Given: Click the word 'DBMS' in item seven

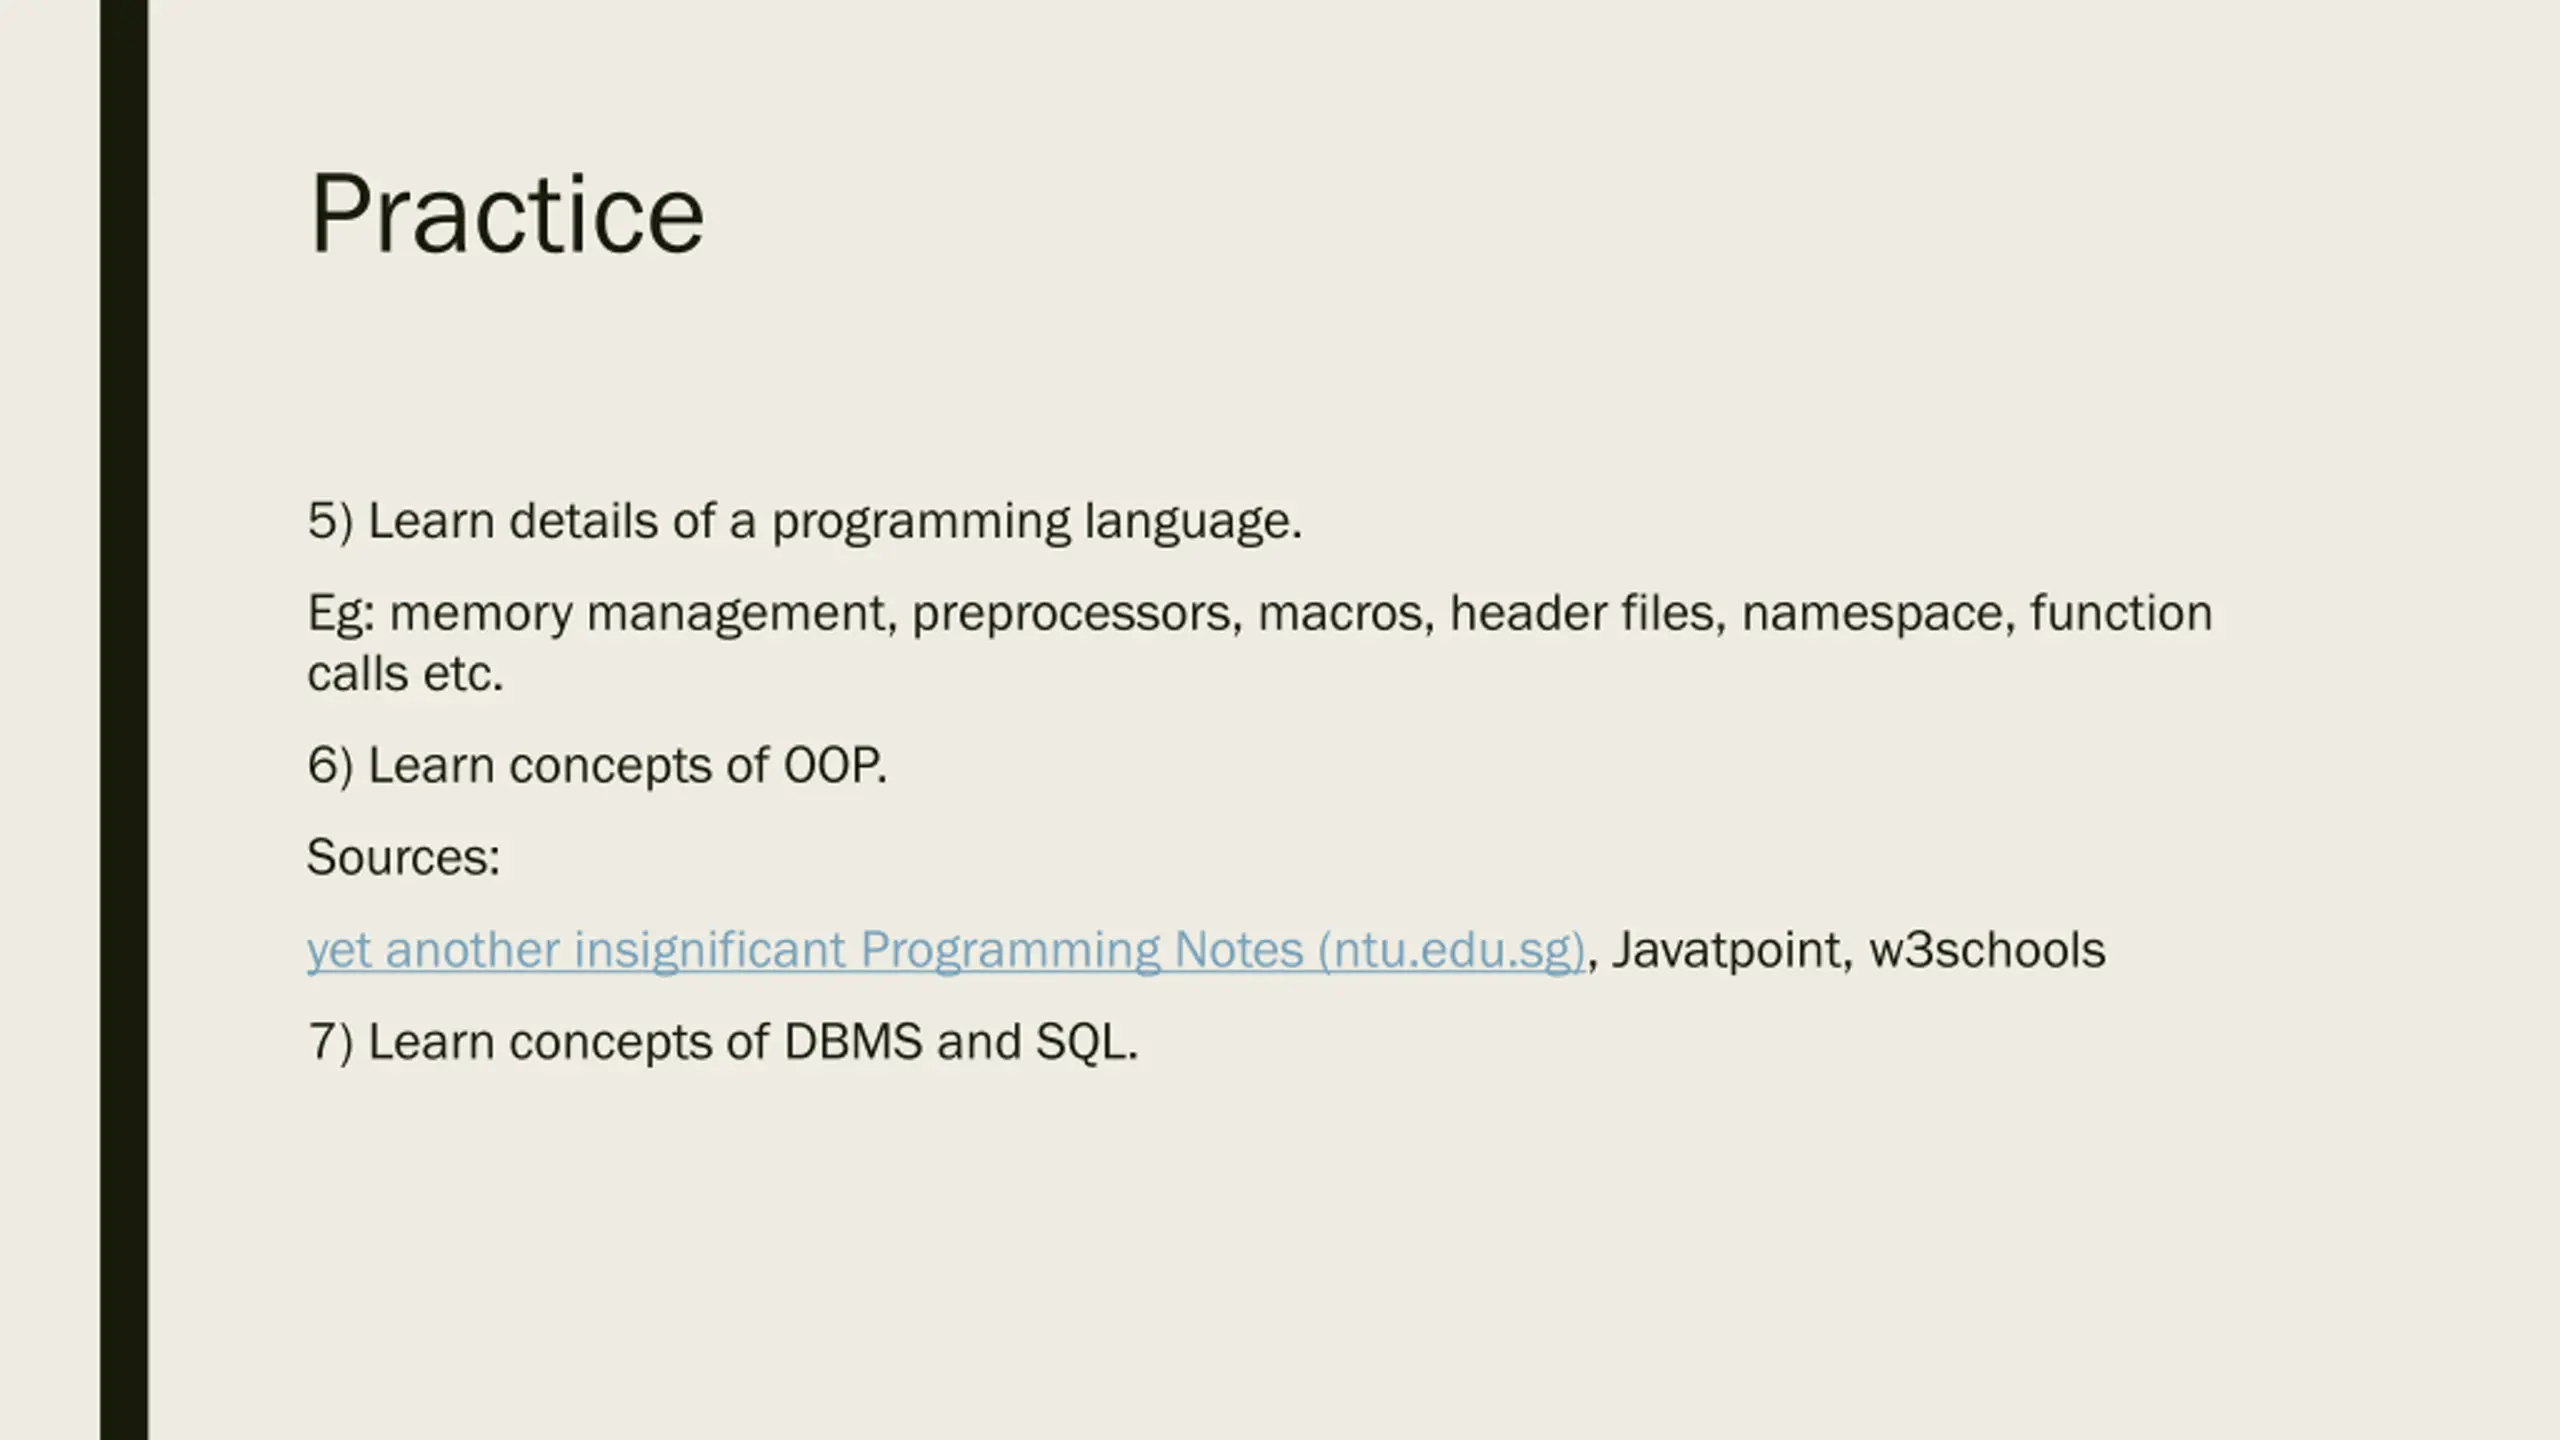Looking at the screenshot, I should pos(853,1042).
